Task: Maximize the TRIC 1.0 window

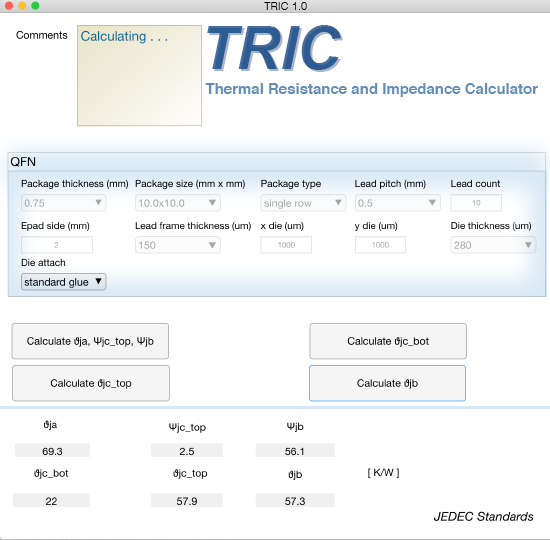Action: coord(35,6)
